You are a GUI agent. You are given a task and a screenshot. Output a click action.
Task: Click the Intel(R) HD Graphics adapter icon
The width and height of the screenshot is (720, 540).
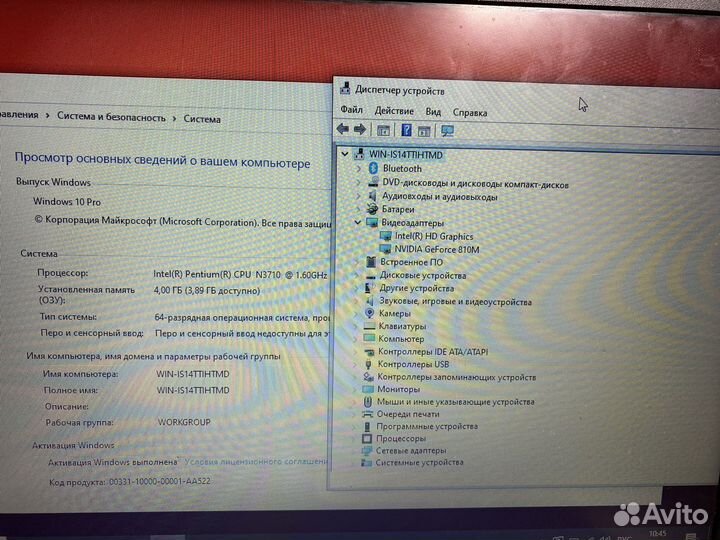(x=385, y=236)
